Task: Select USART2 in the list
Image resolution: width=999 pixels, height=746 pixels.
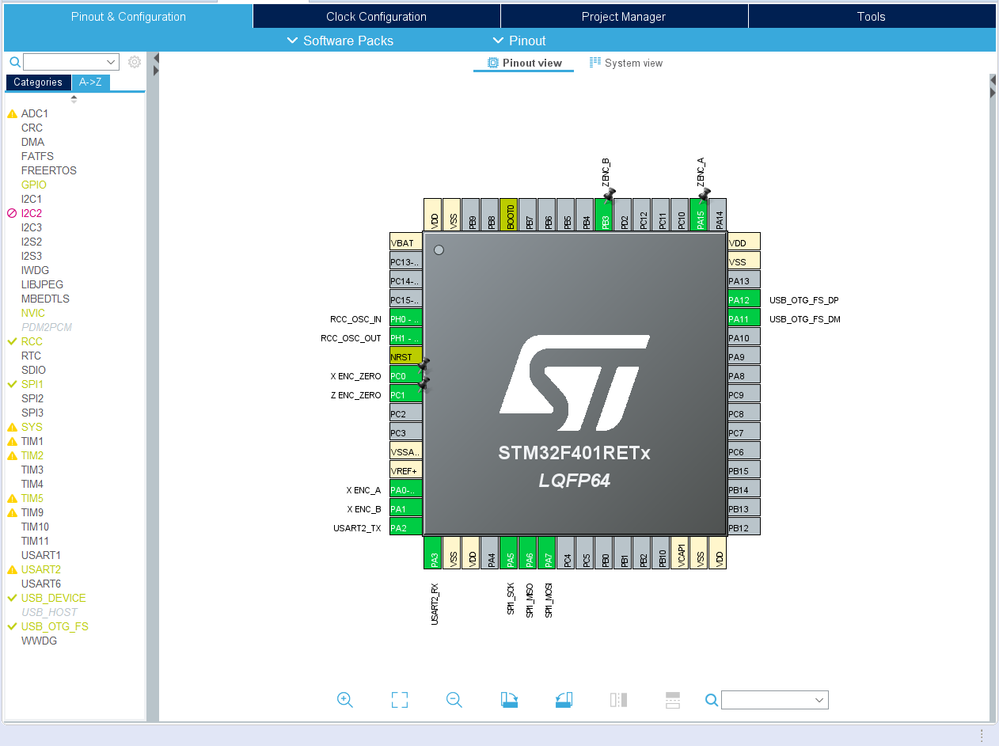Action: tap(41, 570)
